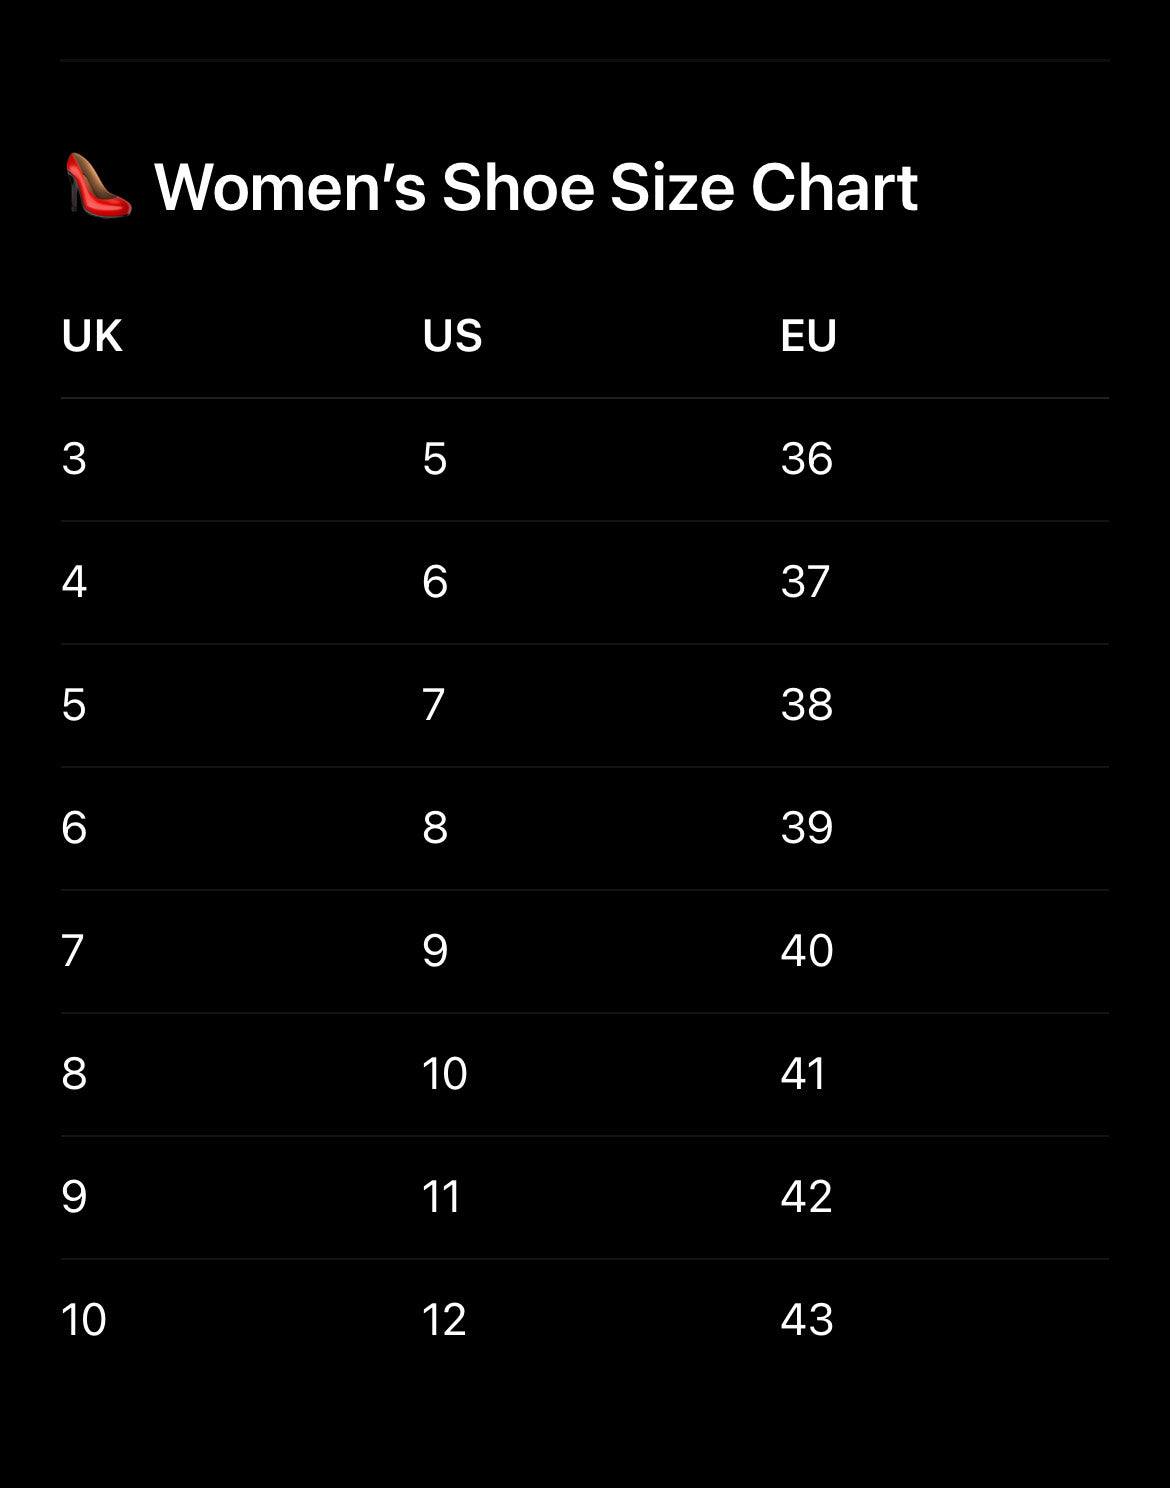Select EU size 36 cell
Image resolution: width=1170 pixels, height=1488 pixels.
click(x=807, y=459)
